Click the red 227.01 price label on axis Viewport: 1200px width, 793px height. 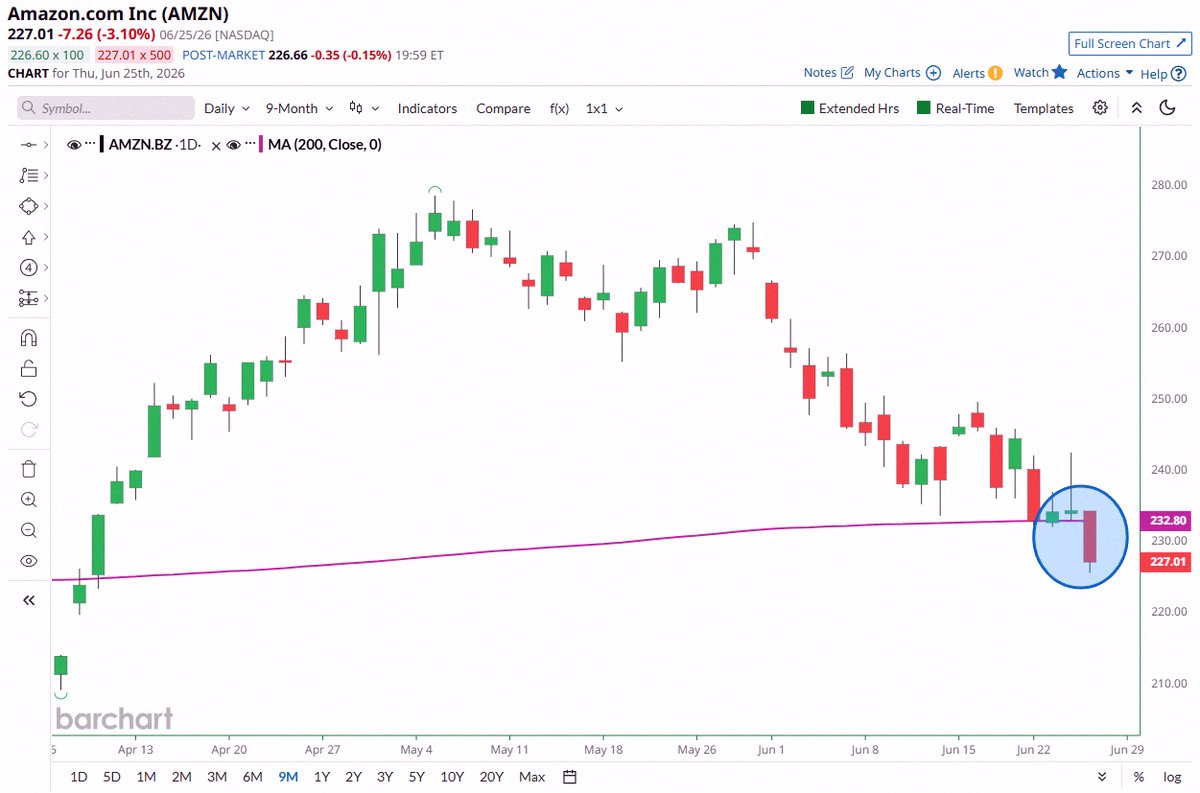point(1164,562)
